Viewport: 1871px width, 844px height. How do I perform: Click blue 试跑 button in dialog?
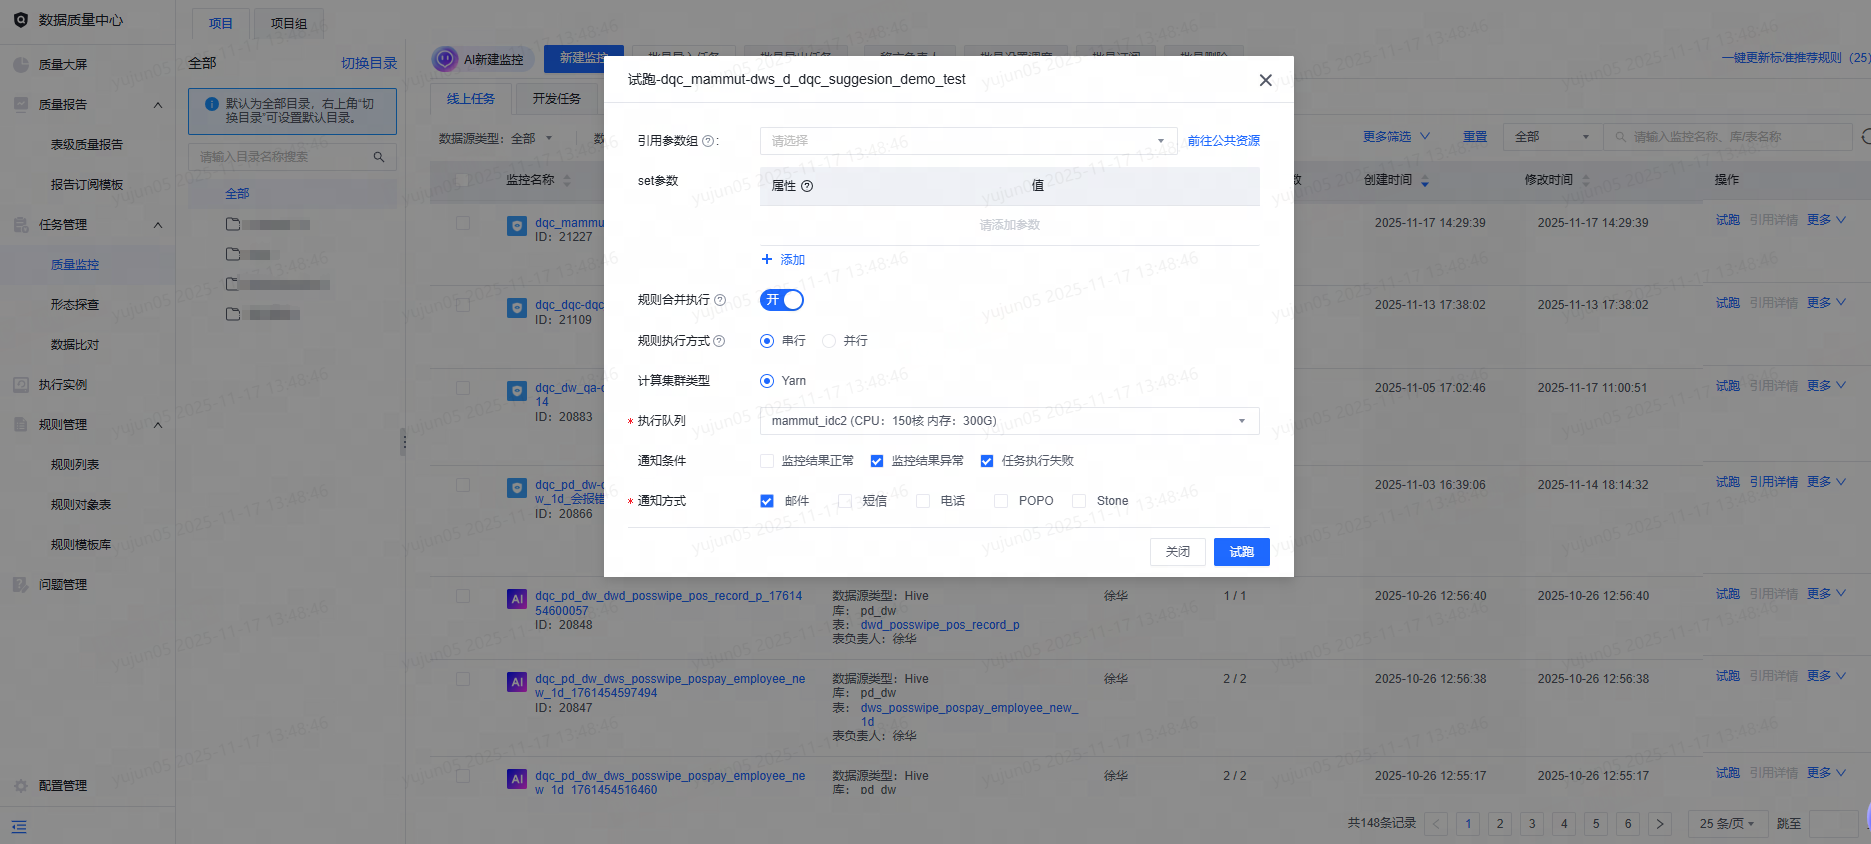[1242, 552]
